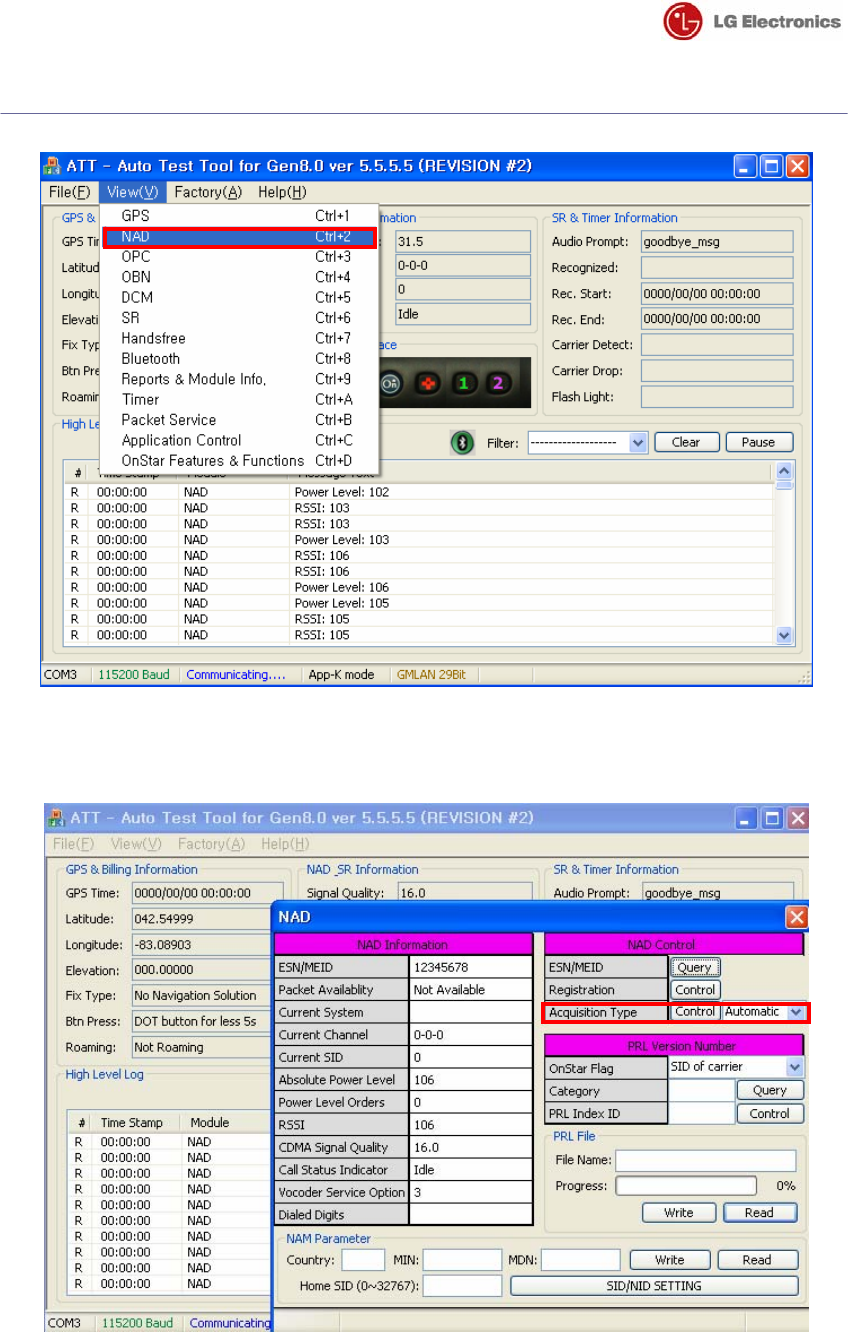Click the OnStar button icon

[x=390, y=383]
